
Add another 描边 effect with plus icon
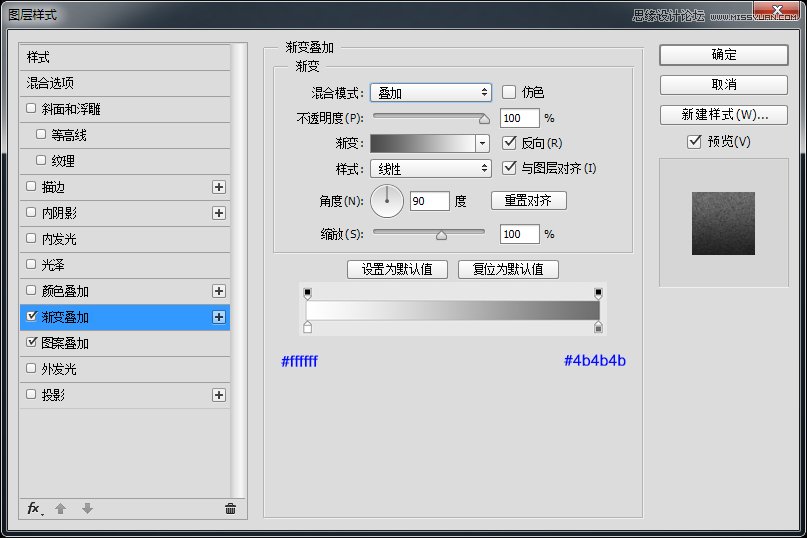tap(219, 187)
